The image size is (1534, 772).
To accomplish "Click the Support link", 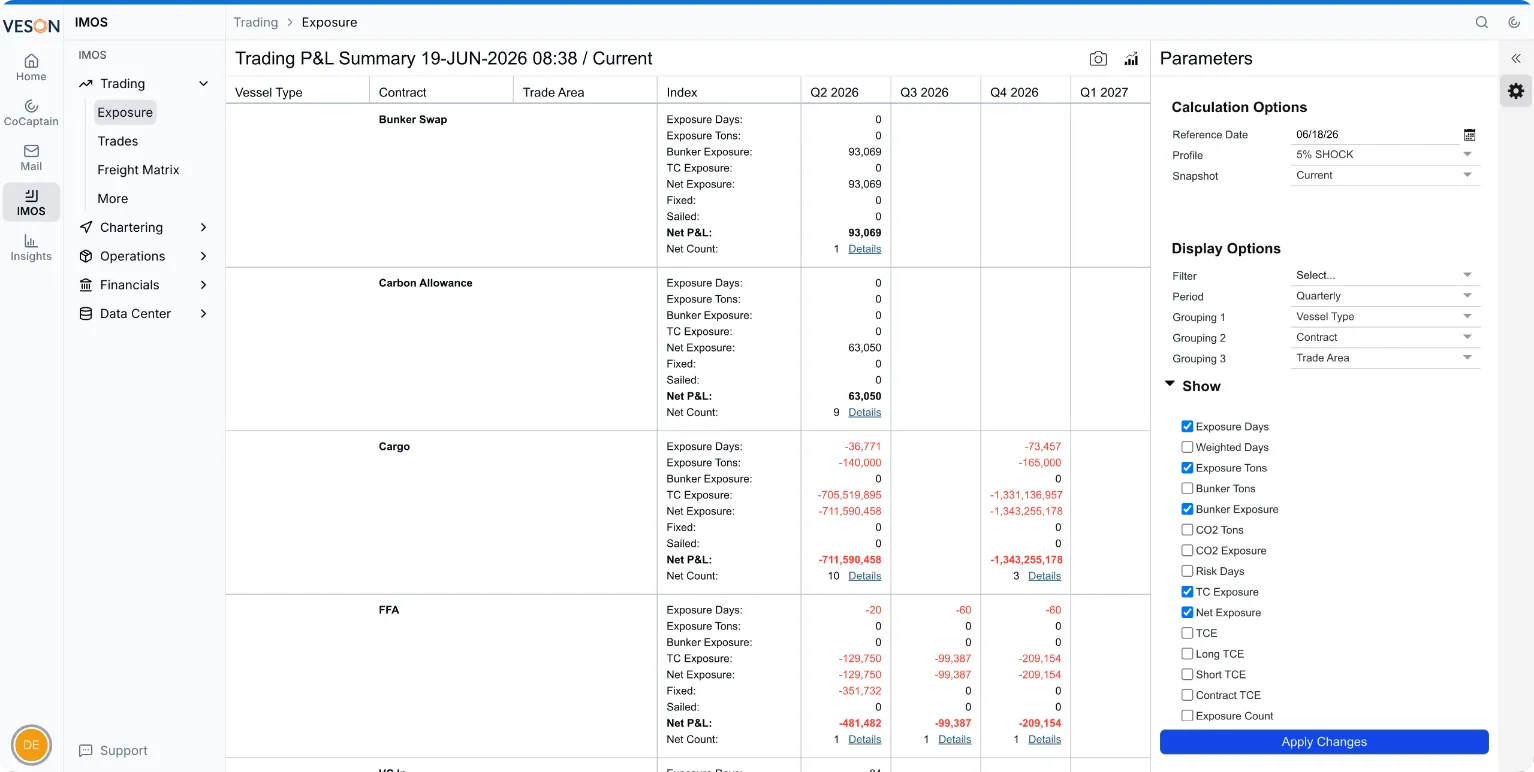I will [124, 751].
